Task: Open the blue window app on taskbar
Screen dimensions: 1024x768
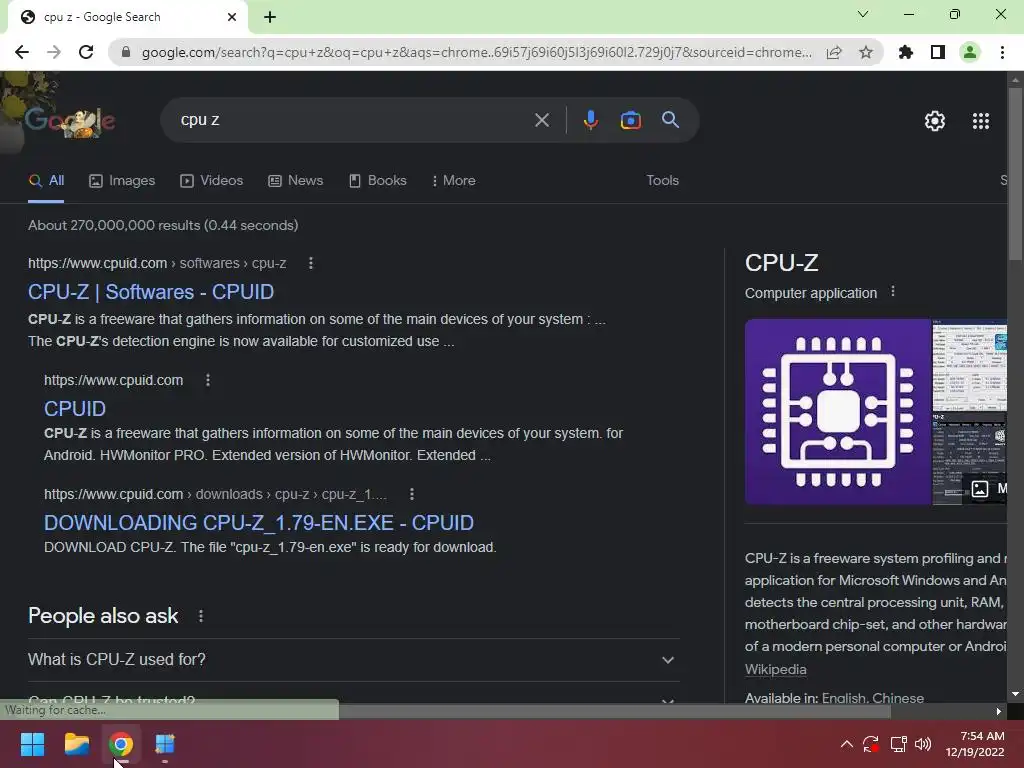Action: click(165, 744)
